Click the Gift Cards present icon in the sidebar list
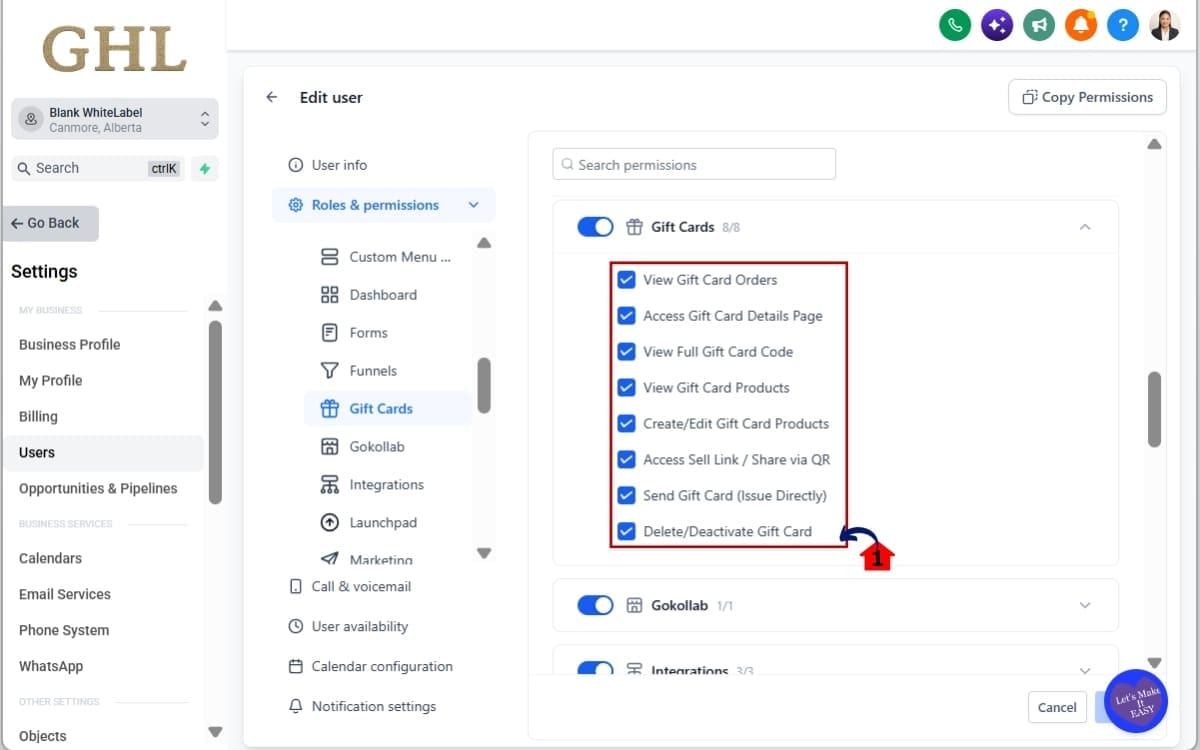Image resolution: width=1200 pixels, height=750 pixels. tap(329, 409)
